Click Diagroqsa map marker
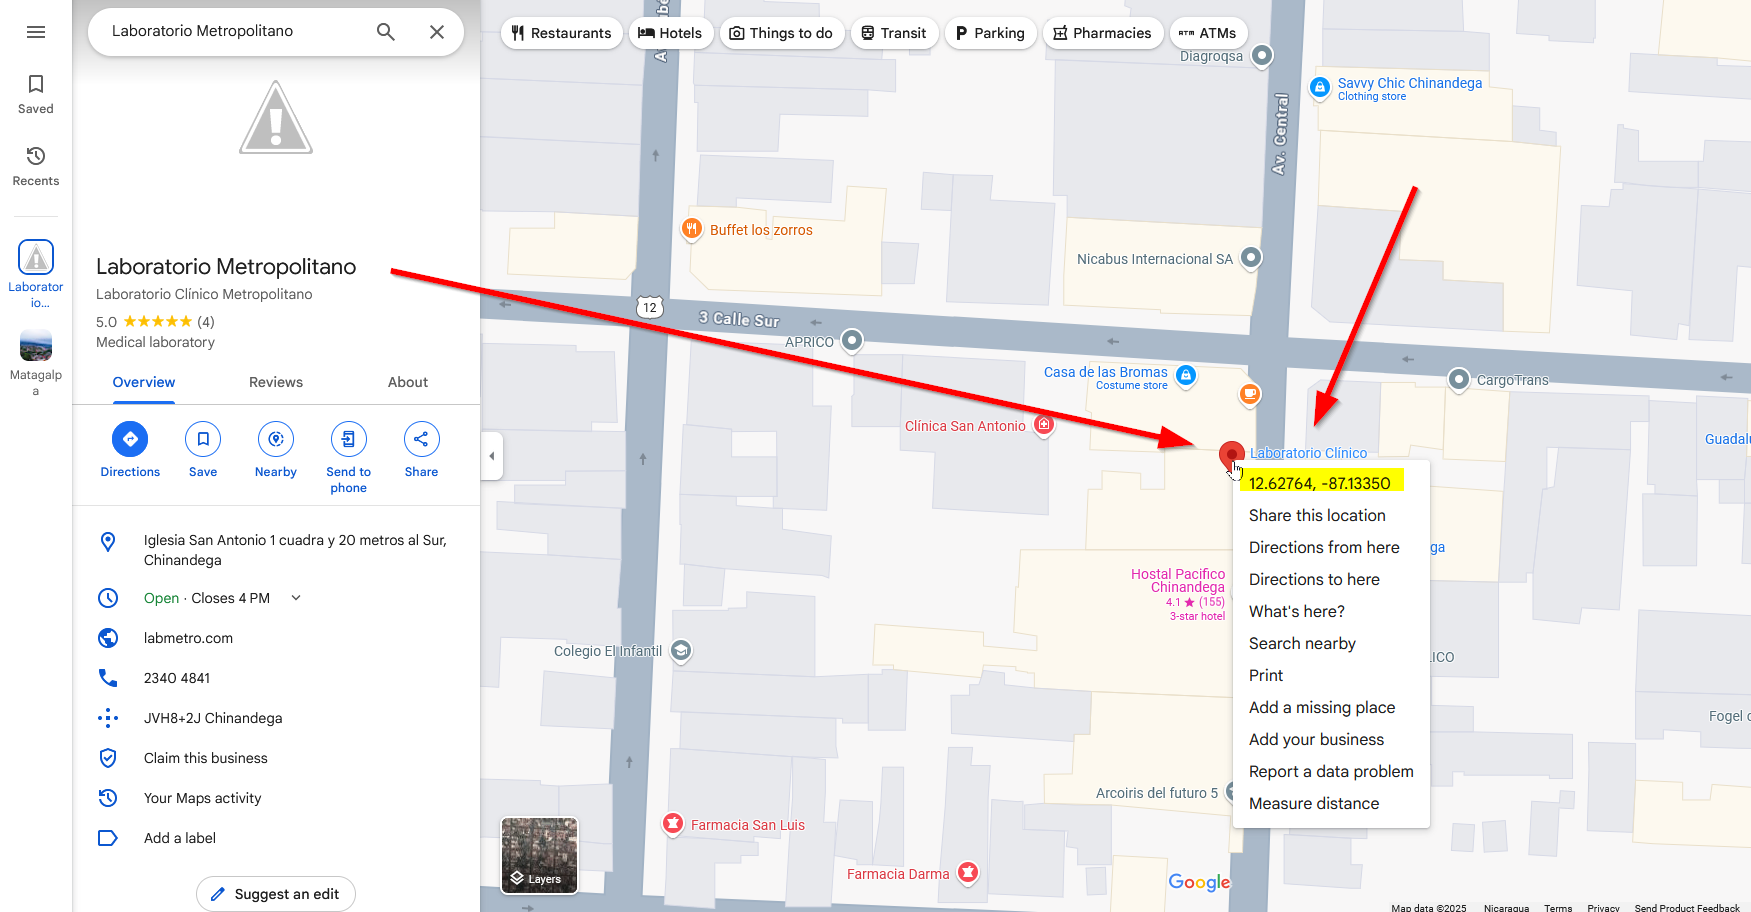 (1263, 55)
